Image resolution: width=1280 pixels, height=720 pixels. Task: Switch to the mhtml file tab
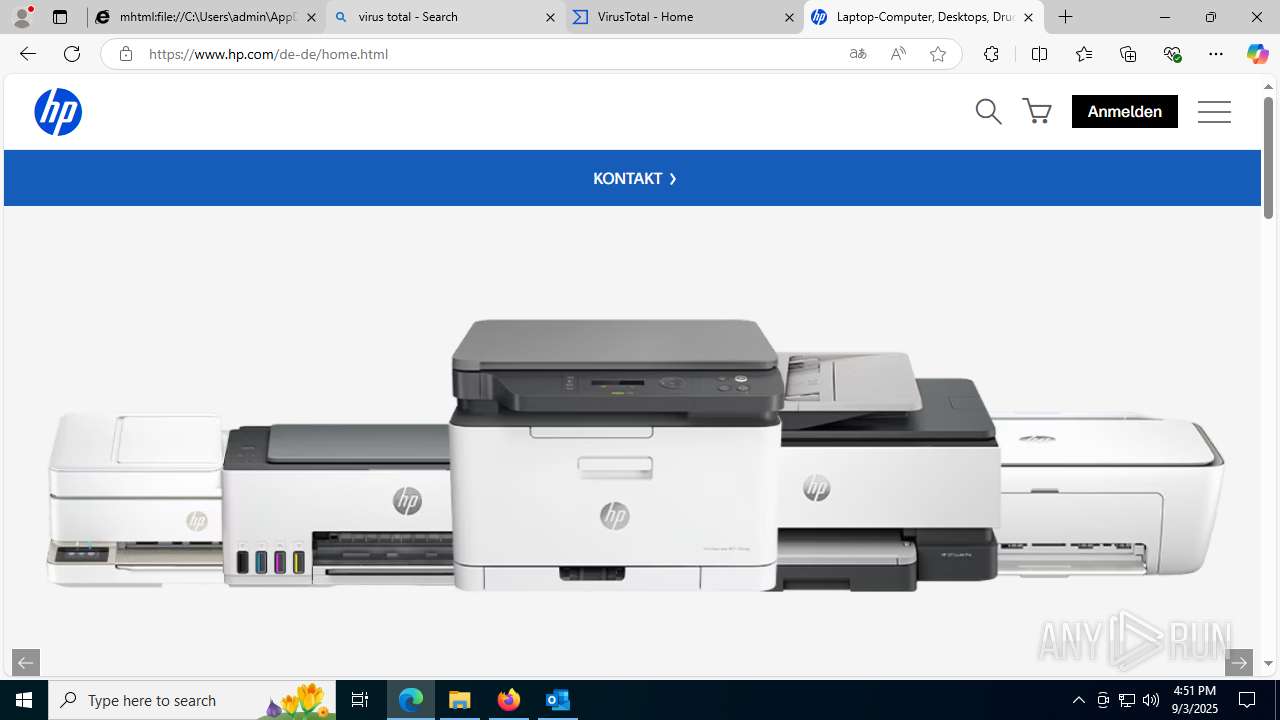pyautogui.click(x=207, y=17)
